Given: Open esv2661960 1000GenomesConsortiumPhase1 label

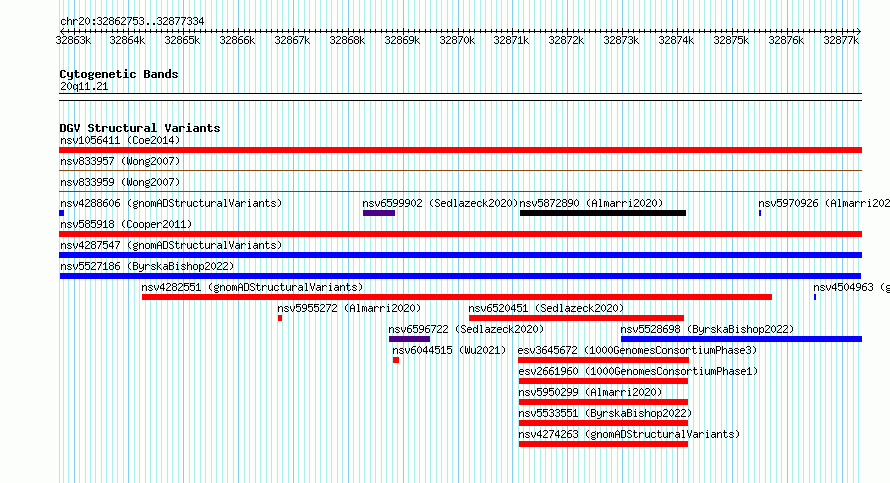Looking at the screenshot, I should [638, 371].
